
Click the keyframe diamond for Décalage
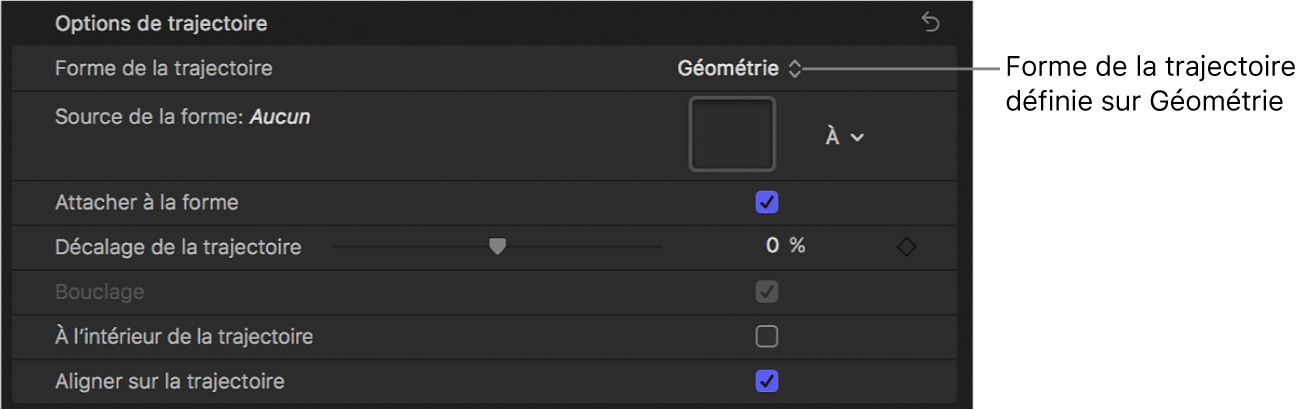(906, 247)
